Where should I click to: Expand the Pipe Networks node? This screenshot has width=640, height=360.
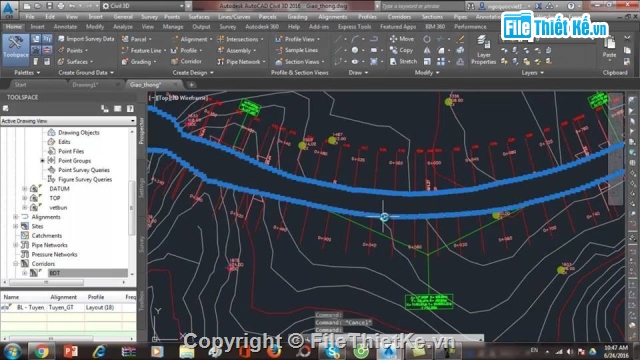16,245
